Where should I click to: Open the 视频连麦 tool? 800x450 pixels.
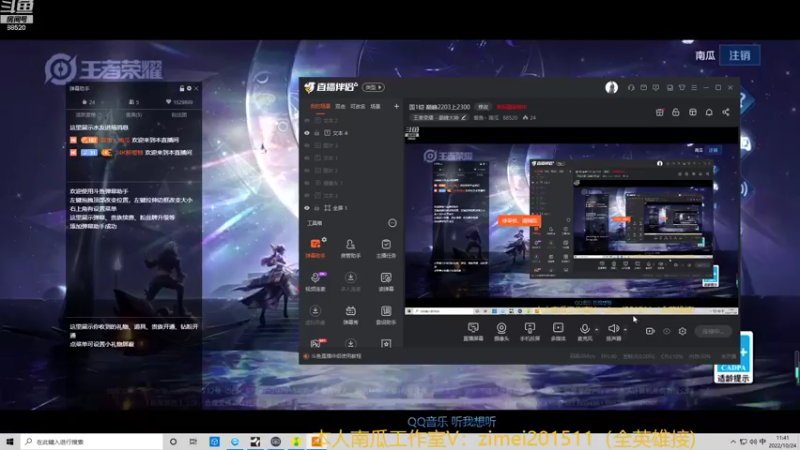[x=315, y=281]
